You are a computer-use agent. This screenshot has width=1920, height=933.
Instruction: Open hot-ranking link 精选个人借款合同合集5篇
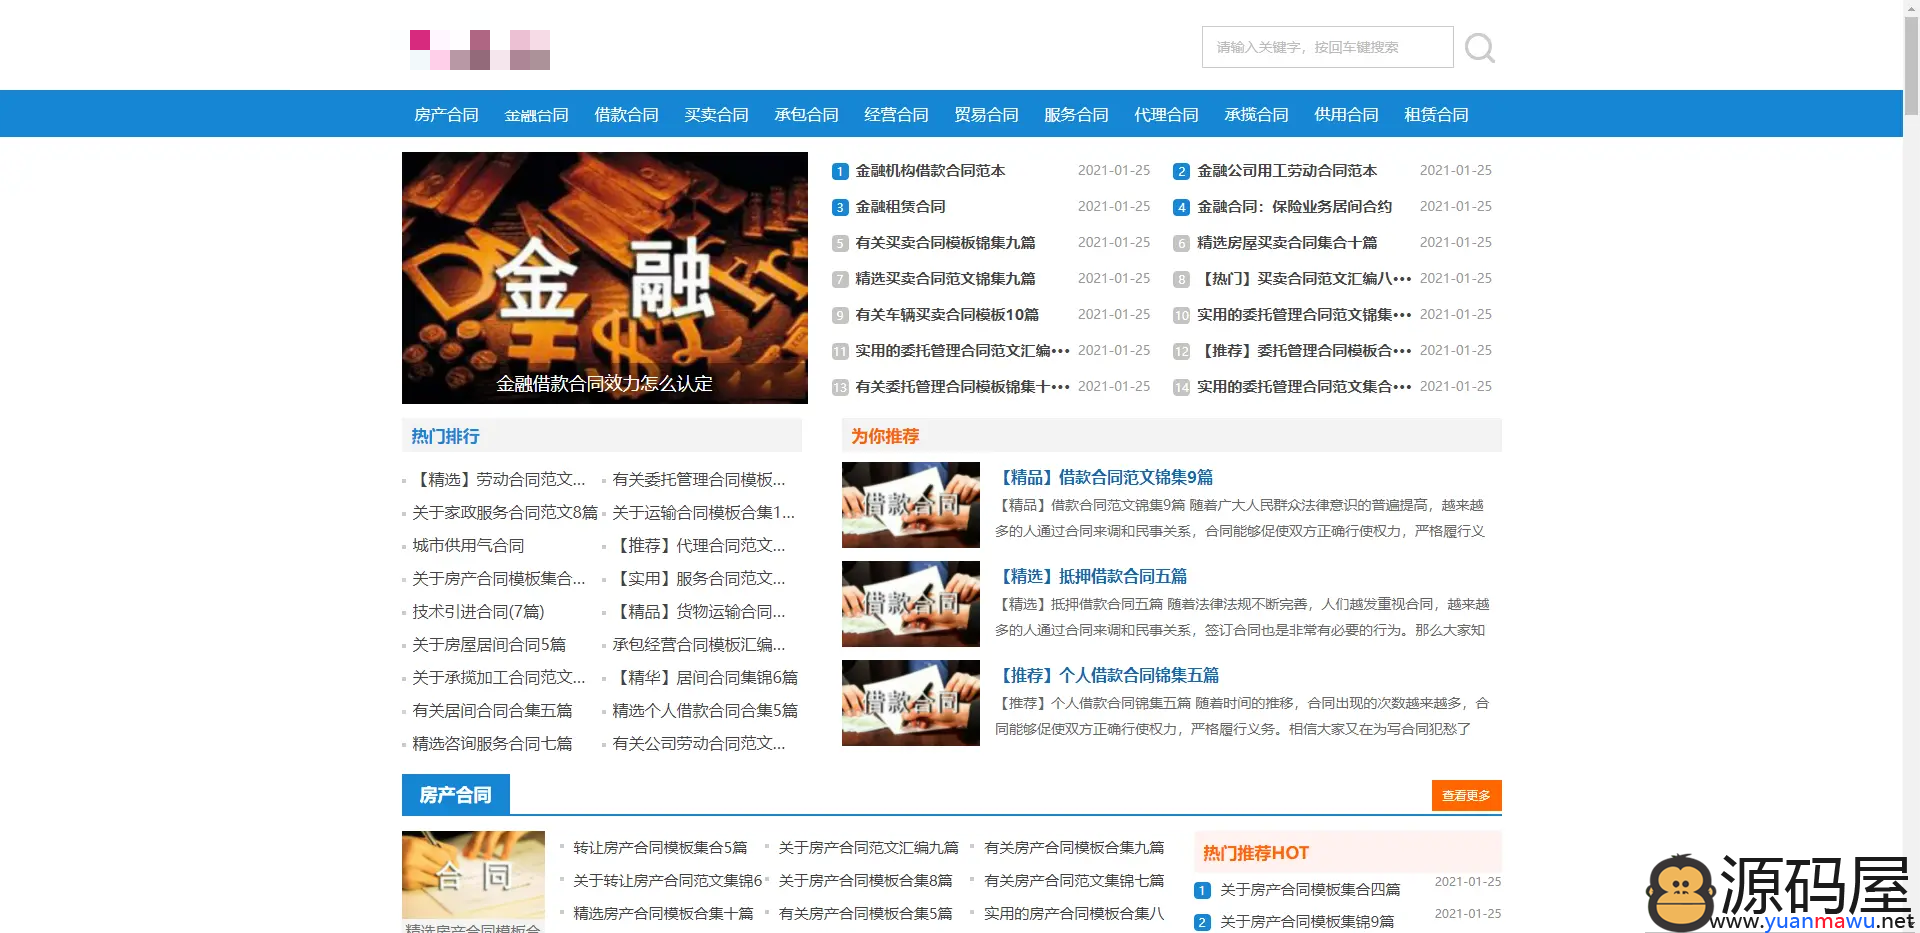pos(705,711)
